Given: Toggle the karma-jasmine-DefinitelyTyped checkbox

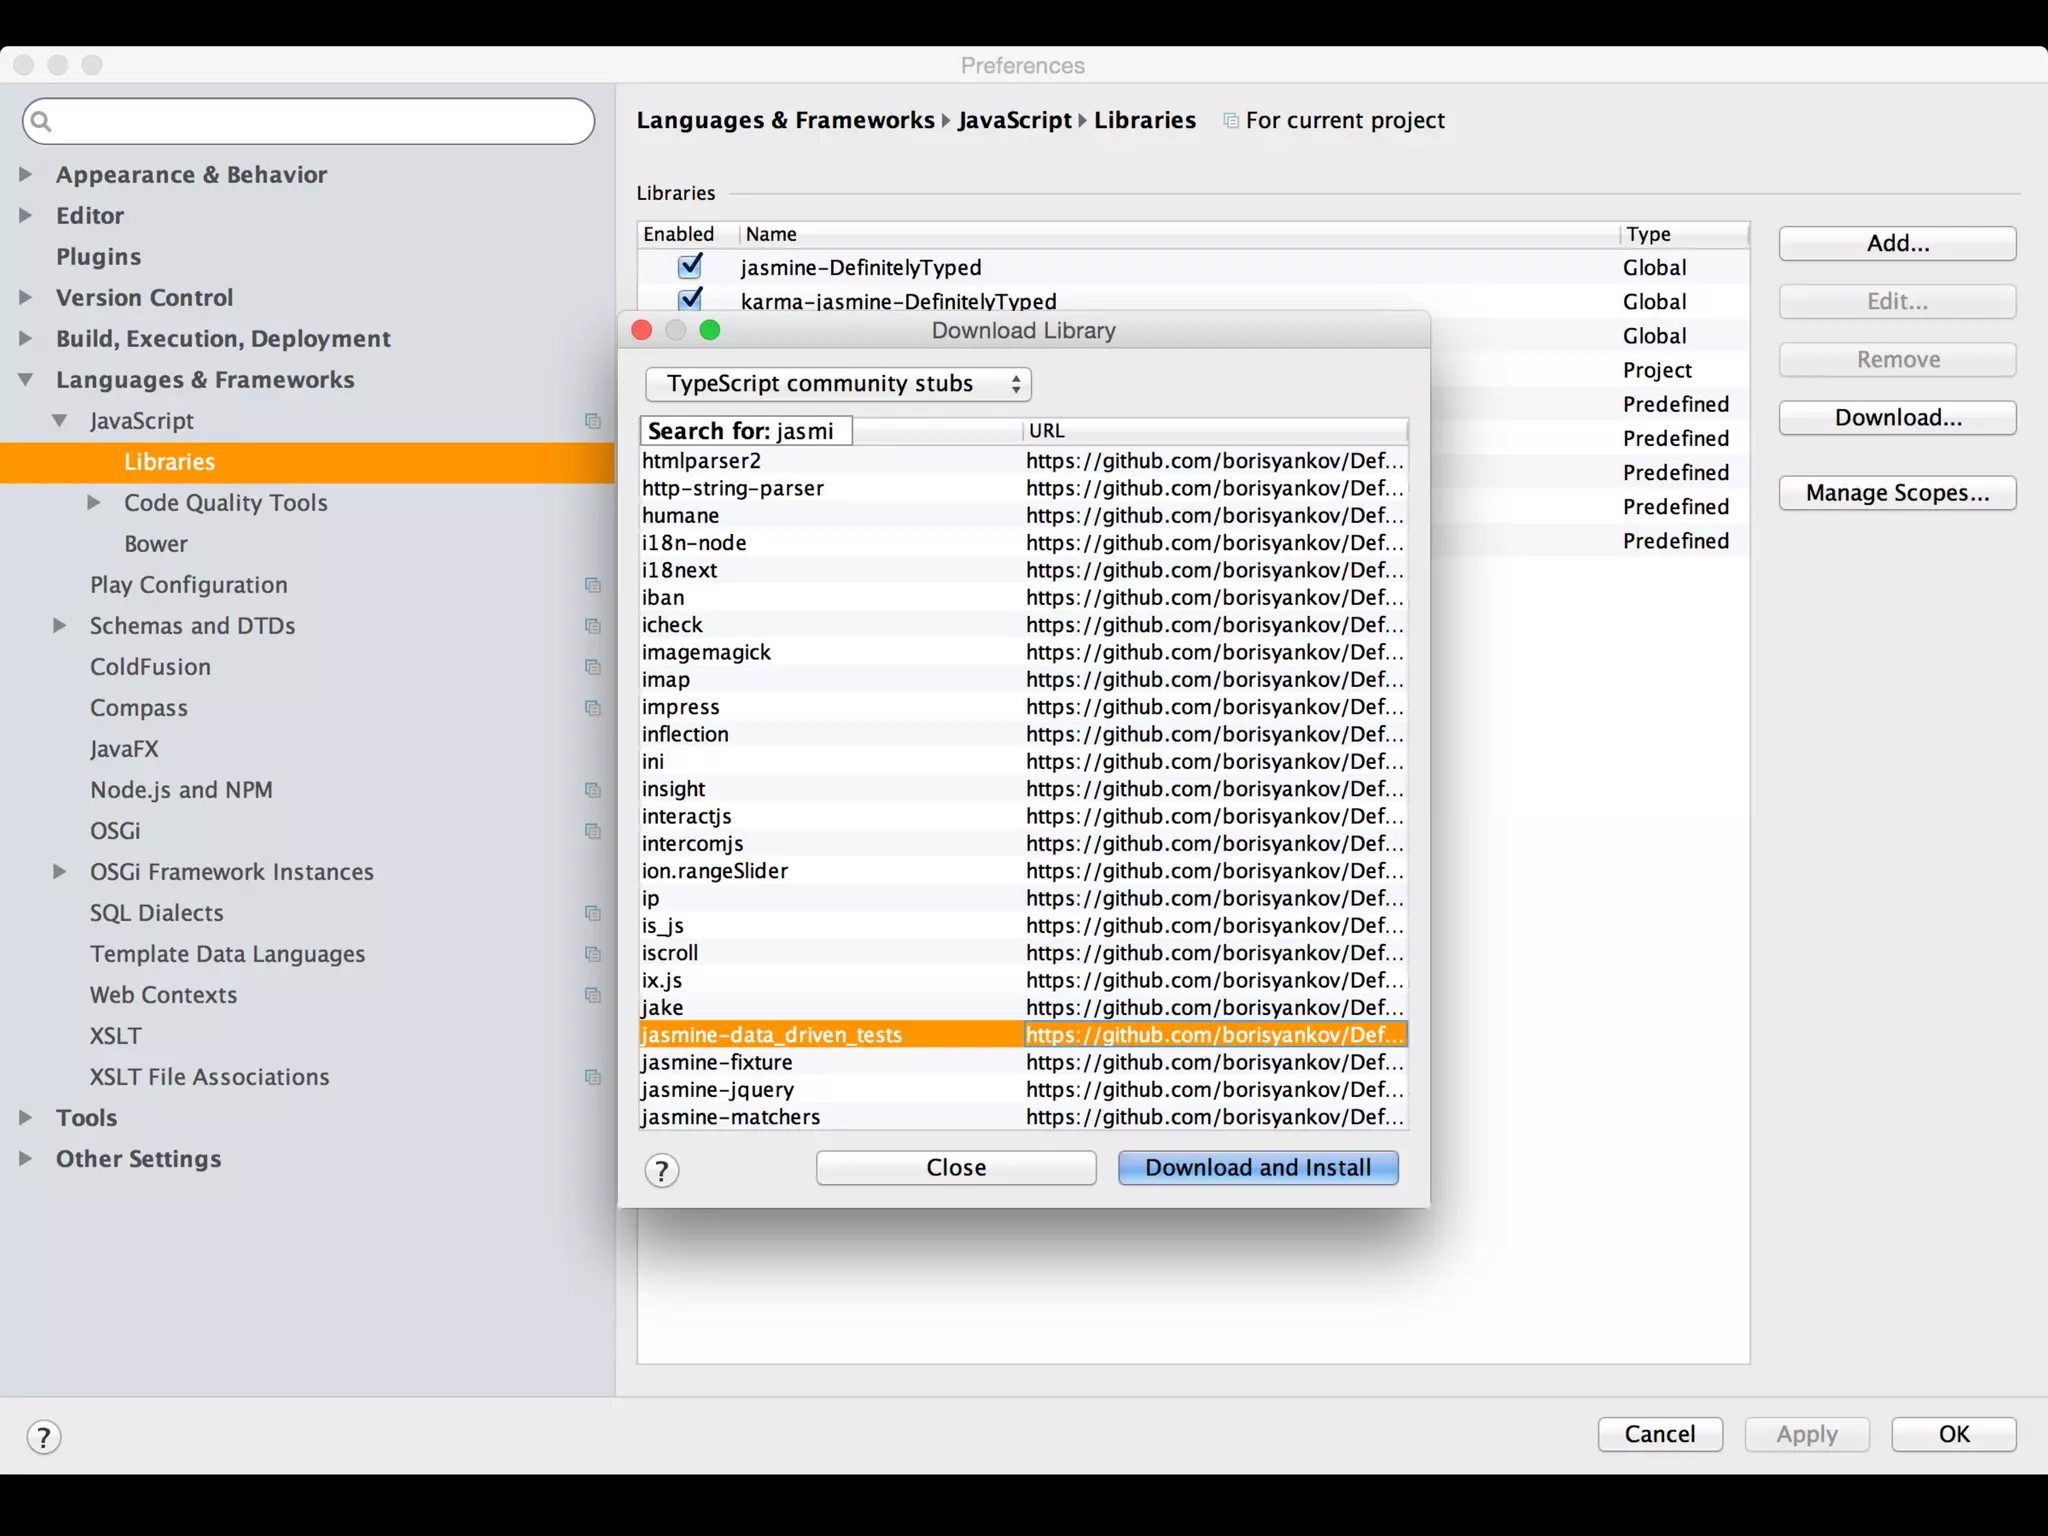Looking at the screenshot, I should tap(689, 299).
